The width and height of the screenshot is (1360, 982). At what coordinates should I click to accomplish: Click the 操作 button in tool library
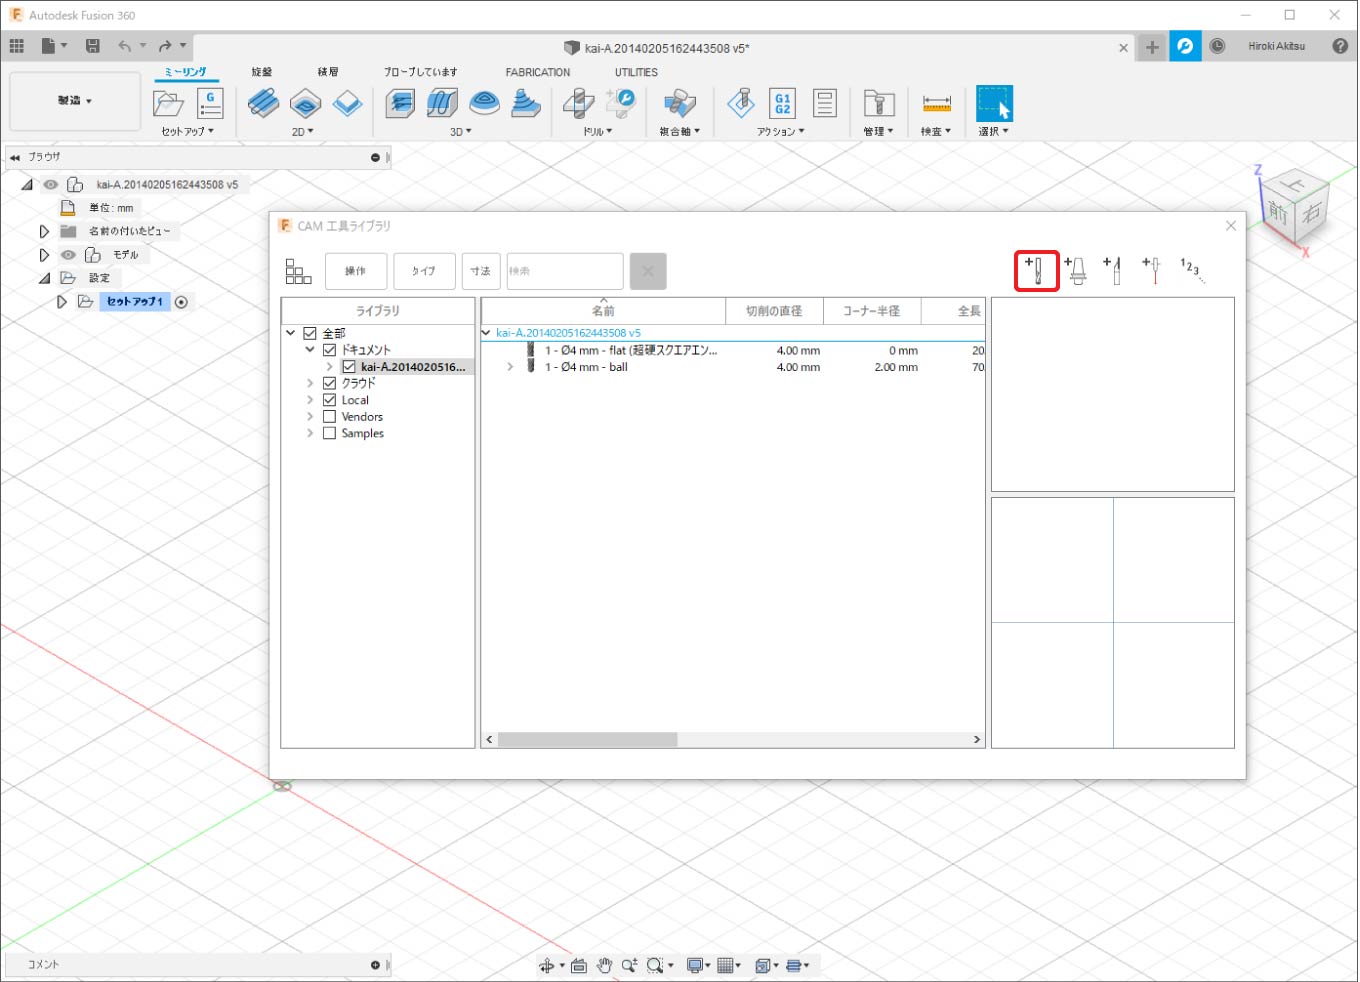(356, 271)
